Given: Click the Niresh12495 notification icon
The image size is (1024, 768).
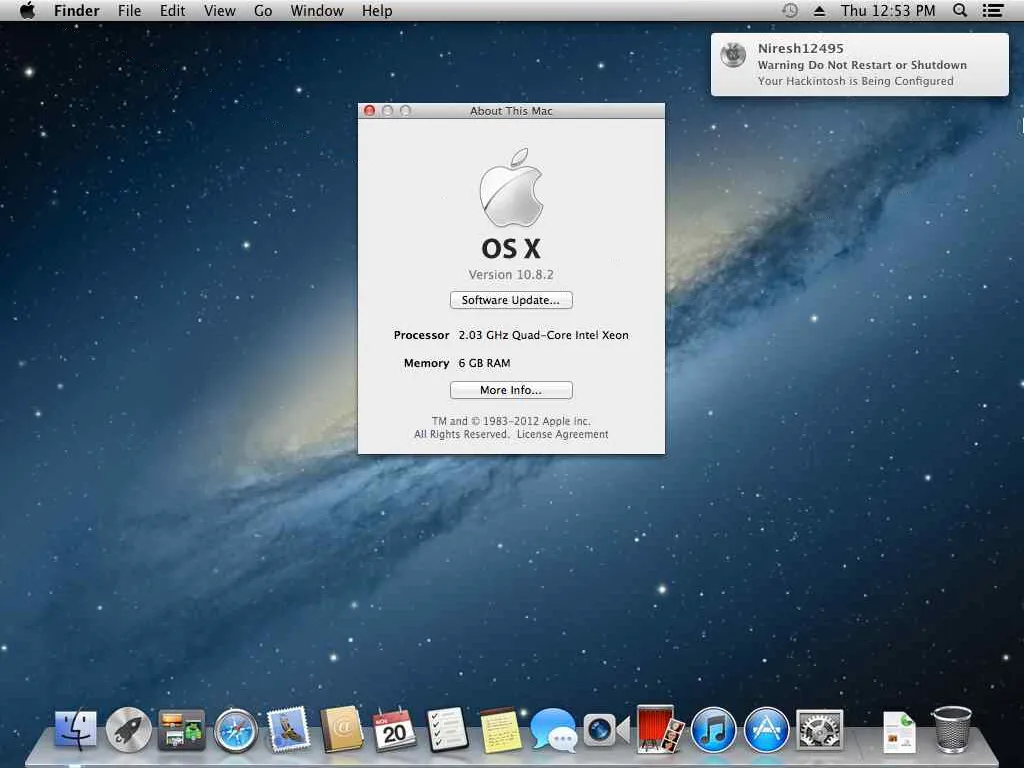Looking at the screenshot, I should (733, 56).
